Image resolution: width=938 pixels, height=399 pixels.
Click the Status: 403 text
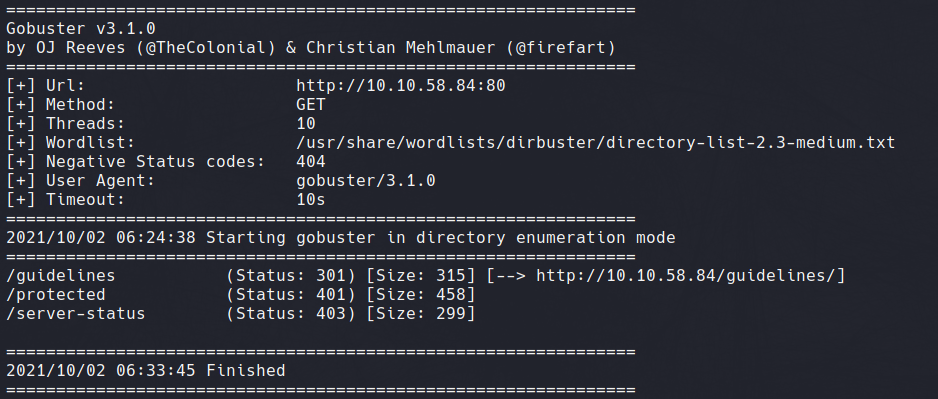click(x=291, y=313)
